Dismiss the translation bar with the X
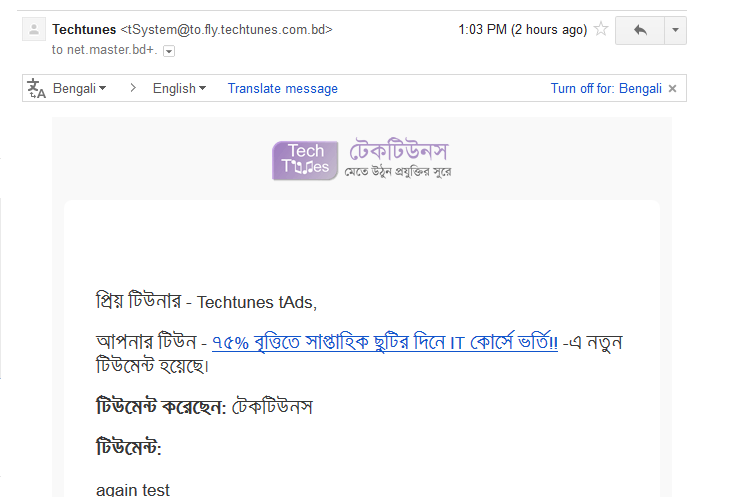The width and height of the screenshot is (748, 497). (673, 88)
